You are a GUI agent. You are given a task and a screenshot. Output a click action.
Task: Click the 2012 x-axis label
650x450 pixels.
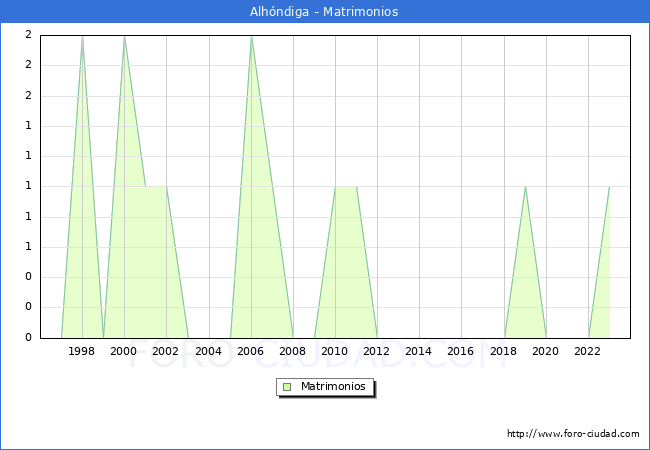point(376,351)
